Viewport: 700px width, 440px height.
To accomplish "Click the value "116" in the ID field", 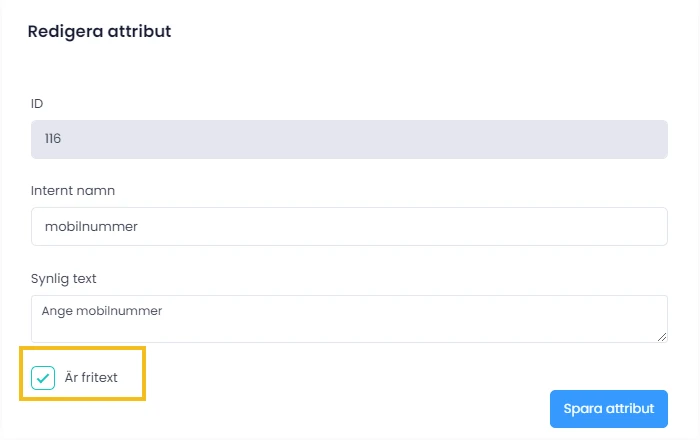I will (53, 139).
